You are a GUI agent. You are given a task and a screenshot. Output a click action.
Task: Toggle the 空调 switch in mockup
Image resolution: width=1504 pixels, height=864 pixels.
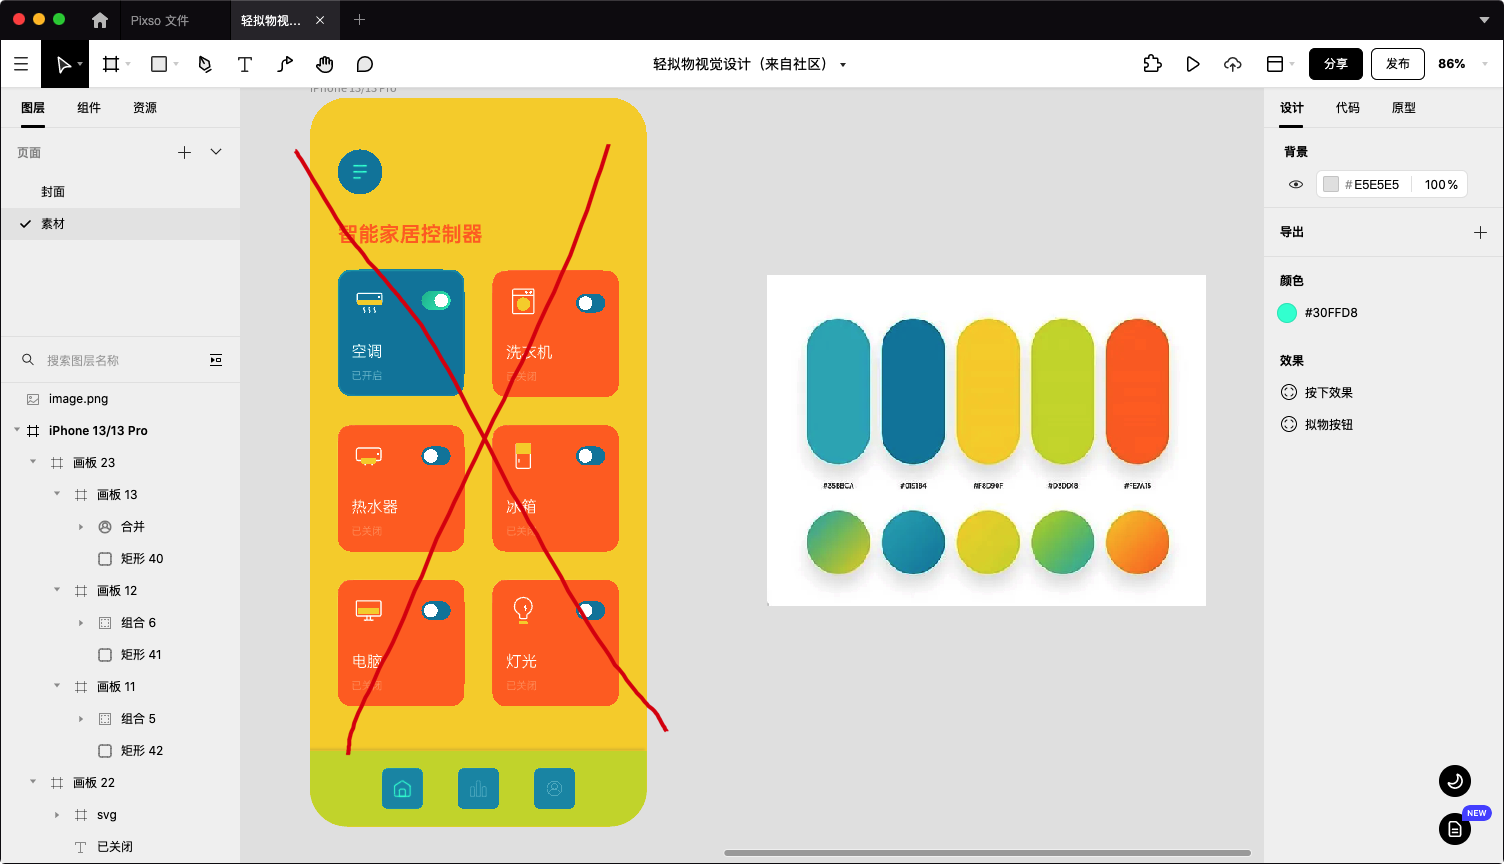pyautogui.click(x=436, y=300)
